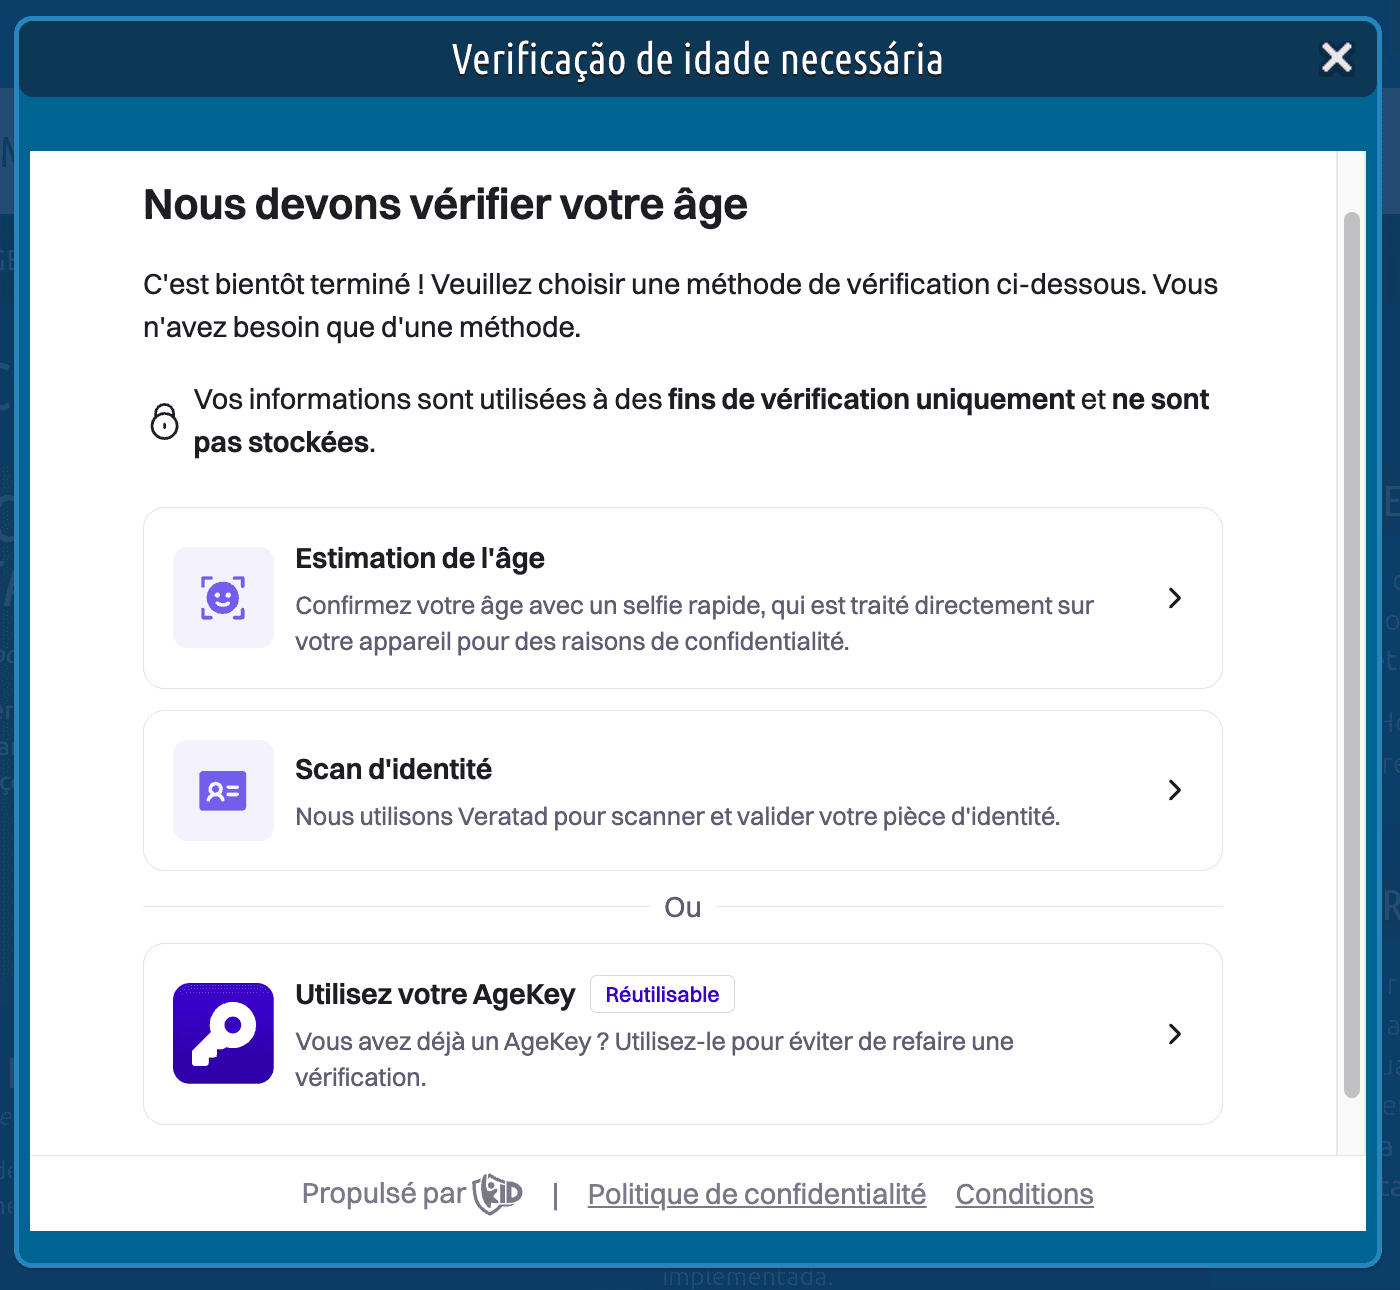Viewport: 1400px width, 1290px height.
Task: Click the C'est bientôt terminé paragraph
Action: 680,305
